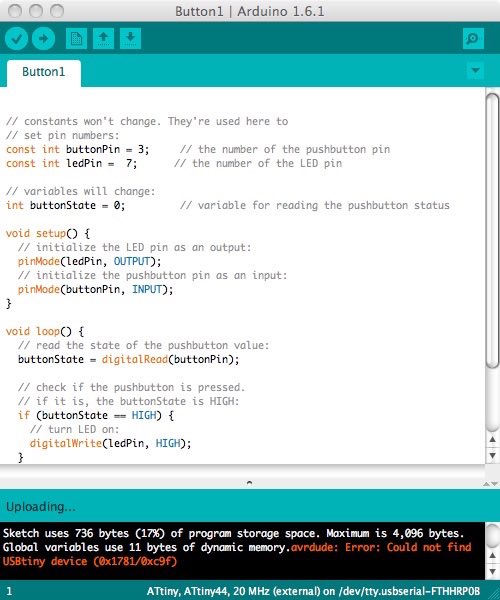Screen dimensions: 500x600
Task: Click the divider collapse arrows near console
Action: (490, 484)
